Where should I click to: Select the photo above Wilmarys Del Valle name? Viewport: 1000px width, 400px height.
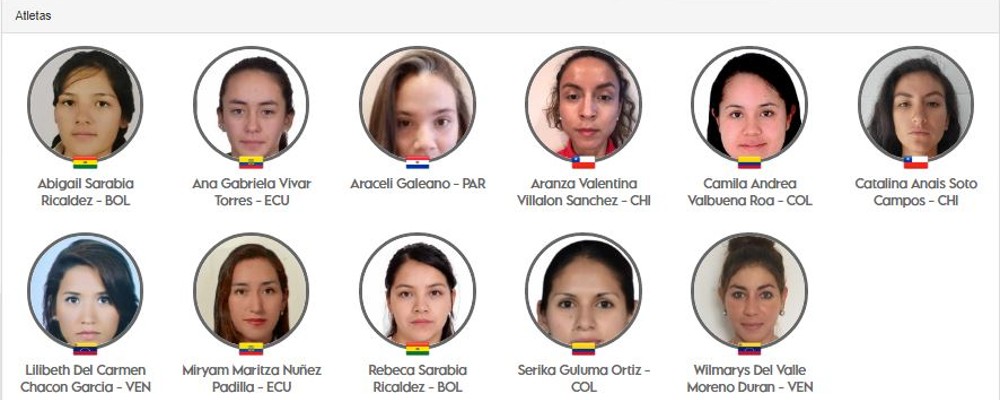pyautogui.click(x=749, y=290)
